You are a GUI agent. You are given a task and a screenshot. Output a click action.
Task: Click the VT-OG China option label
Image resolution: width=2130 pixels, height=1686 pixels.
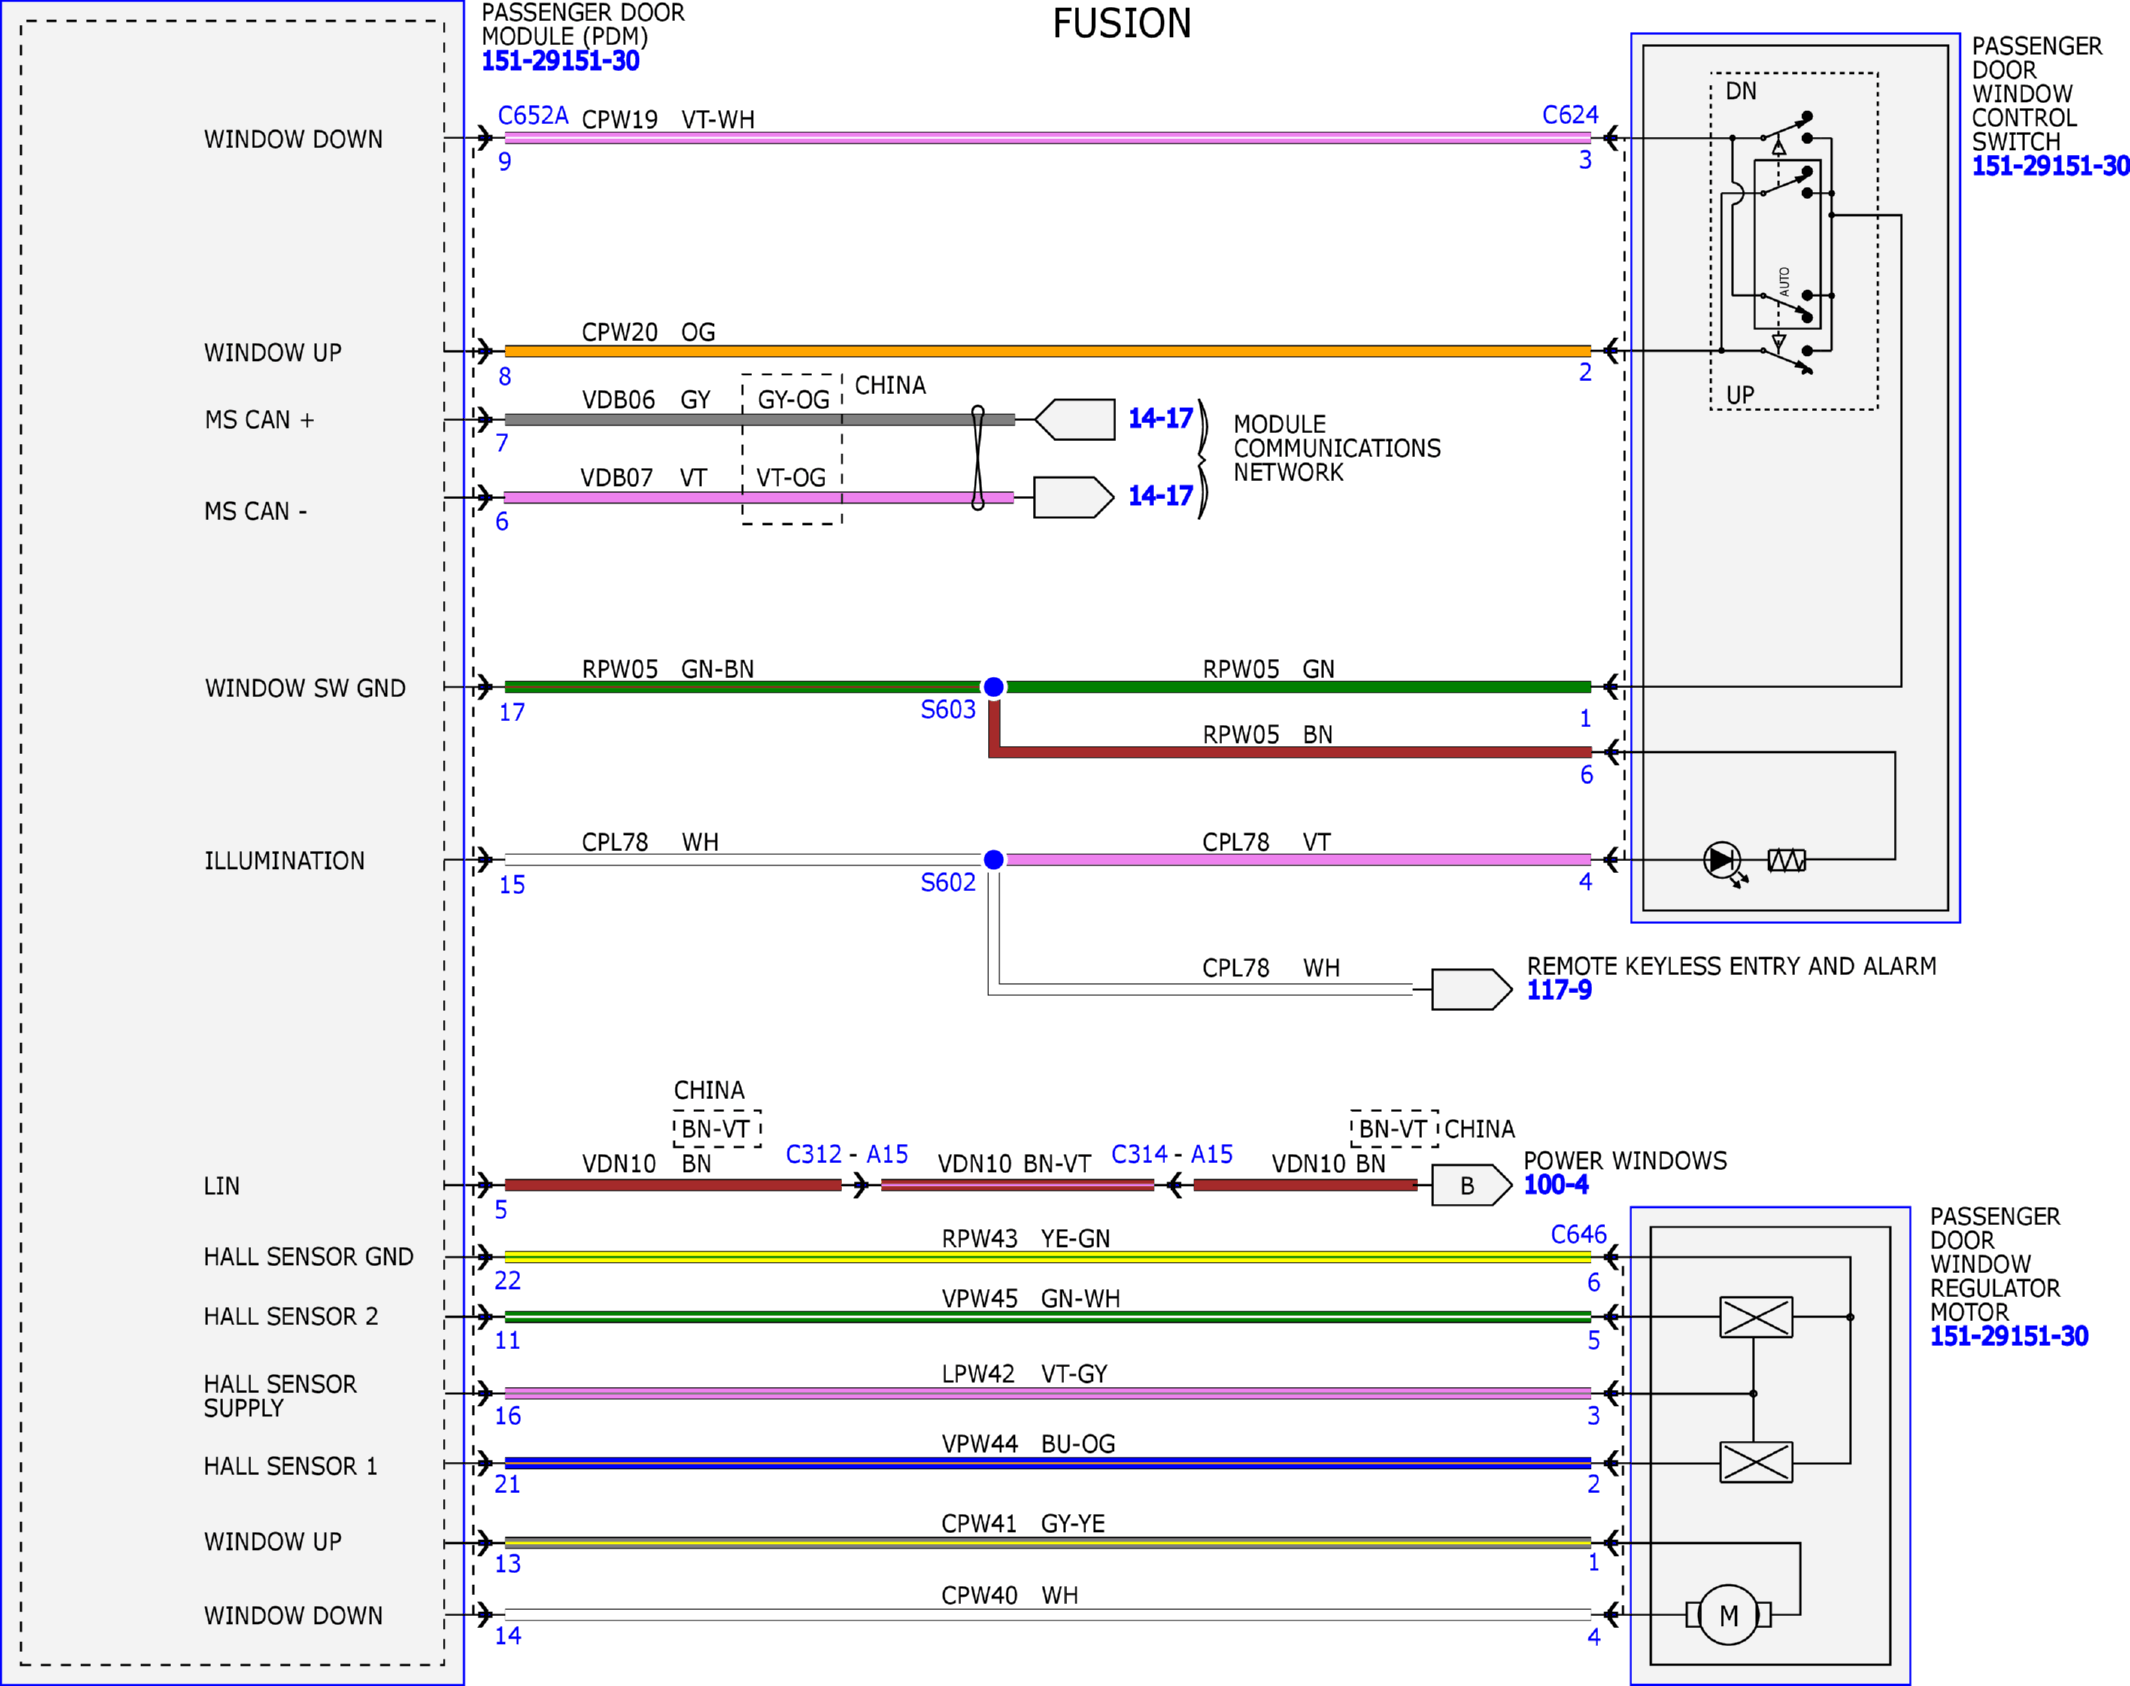coord(791,478)
